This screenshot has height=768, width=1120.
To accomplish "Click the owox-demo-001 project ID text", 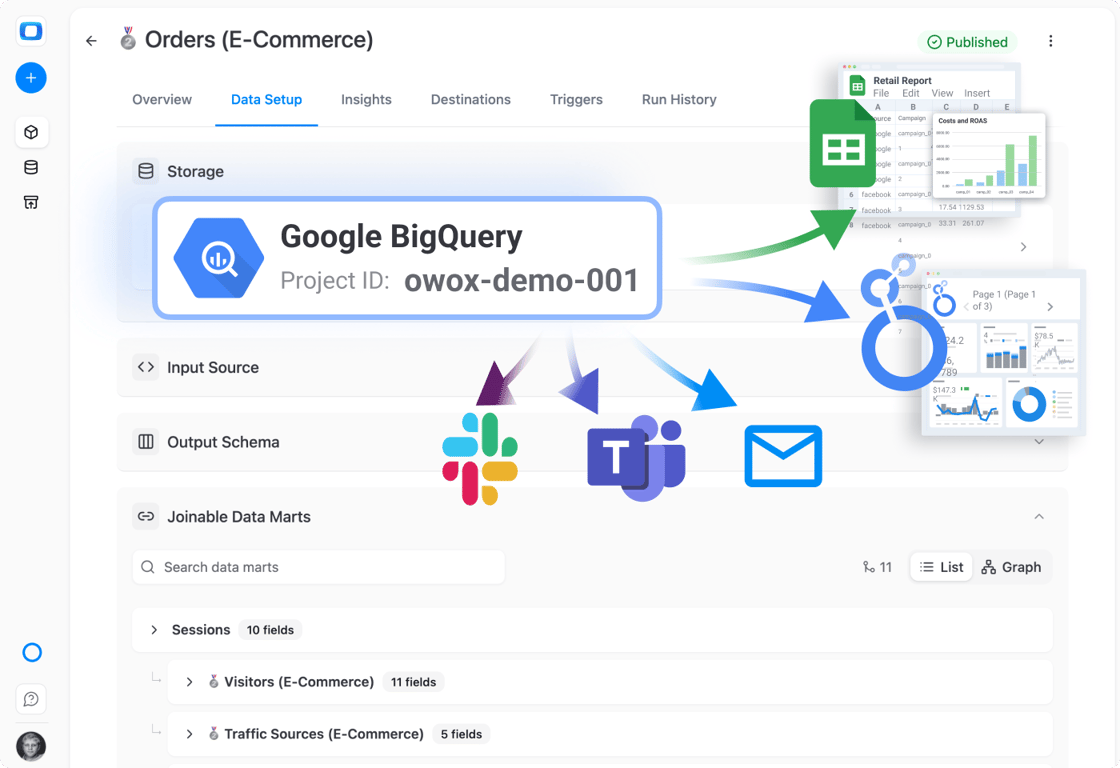I will (x=521, y=280).
